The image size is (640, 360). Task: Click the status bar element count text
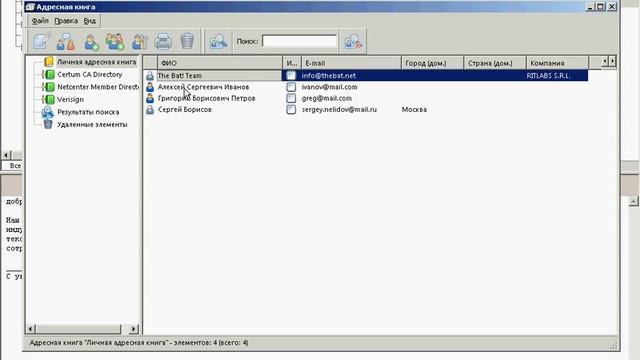139,343
